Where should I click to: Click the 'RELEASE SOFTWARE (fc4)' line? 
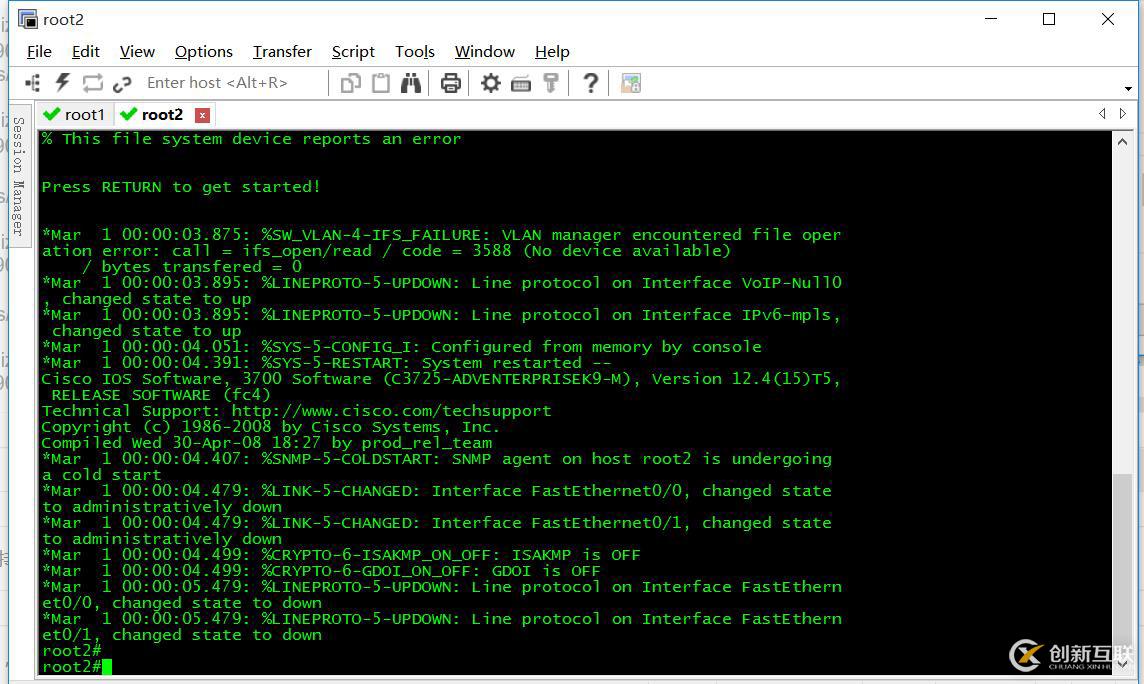coord(161,395)
